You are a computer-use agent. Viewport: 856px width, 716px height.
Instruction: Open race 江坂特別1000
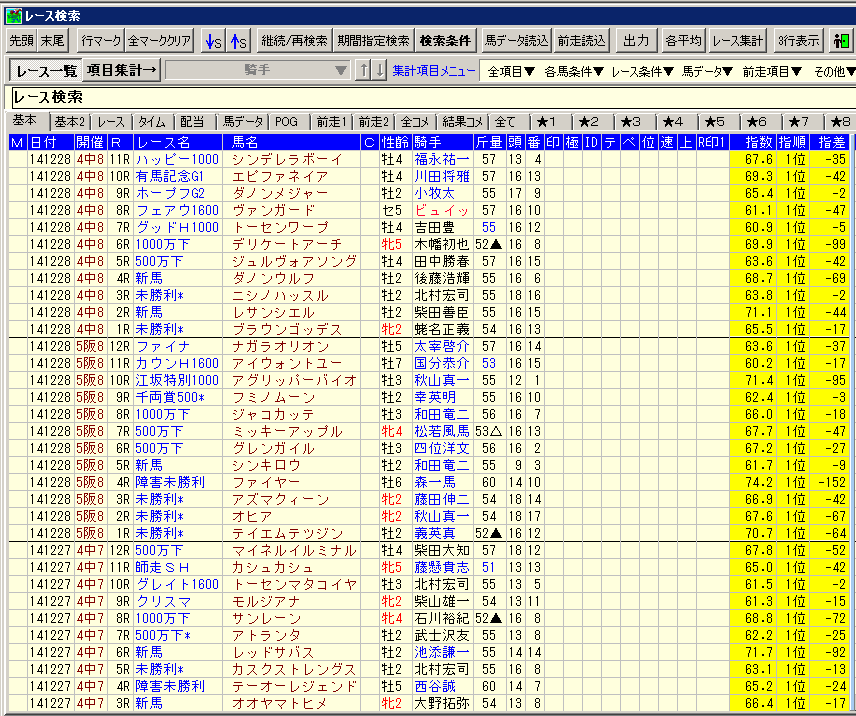coord(177,380)
